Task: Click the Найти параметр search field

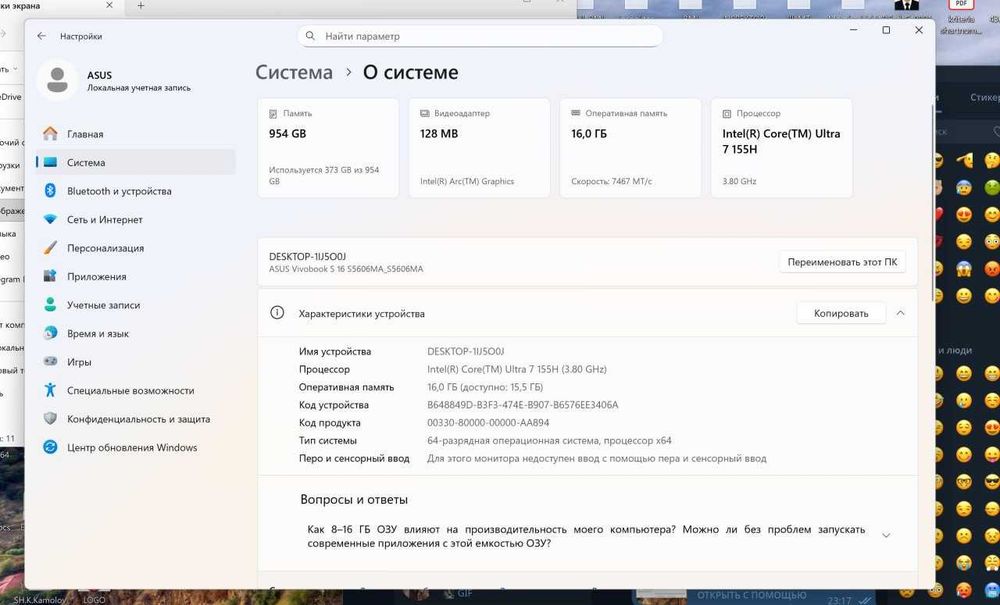Action: tap(480, 36)
